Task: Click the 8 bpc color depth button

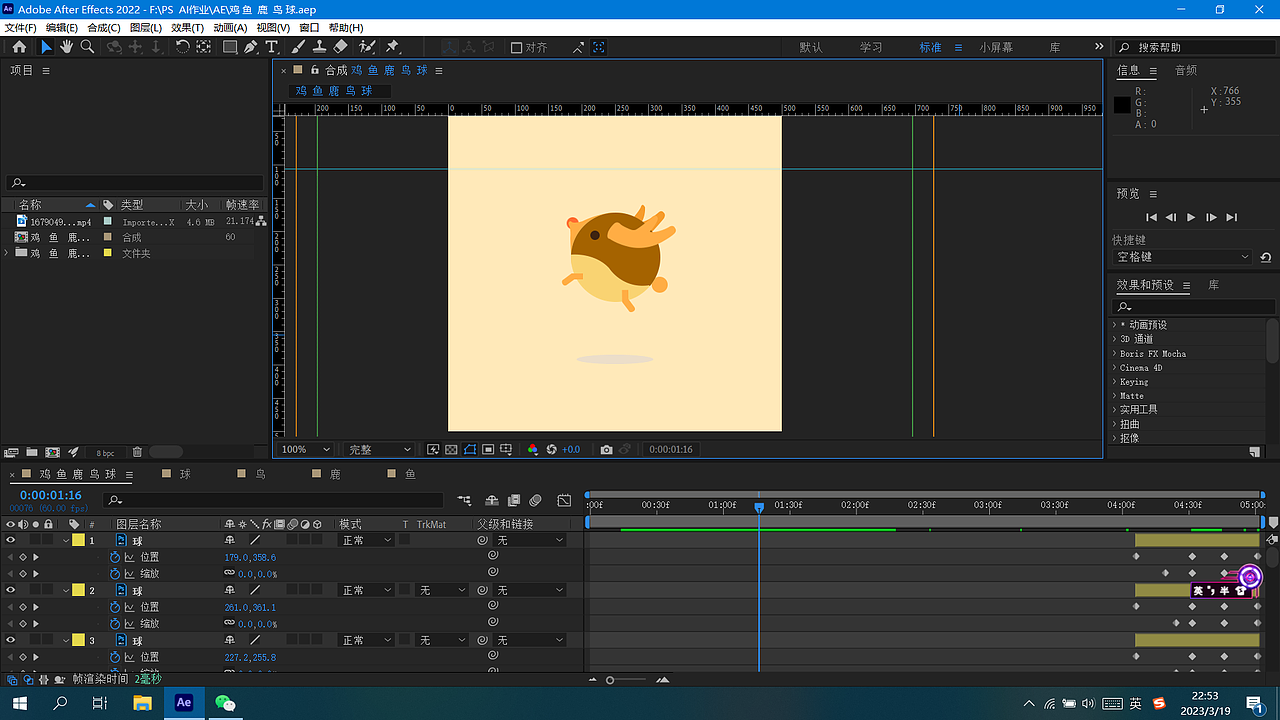Action: [106, 453]
